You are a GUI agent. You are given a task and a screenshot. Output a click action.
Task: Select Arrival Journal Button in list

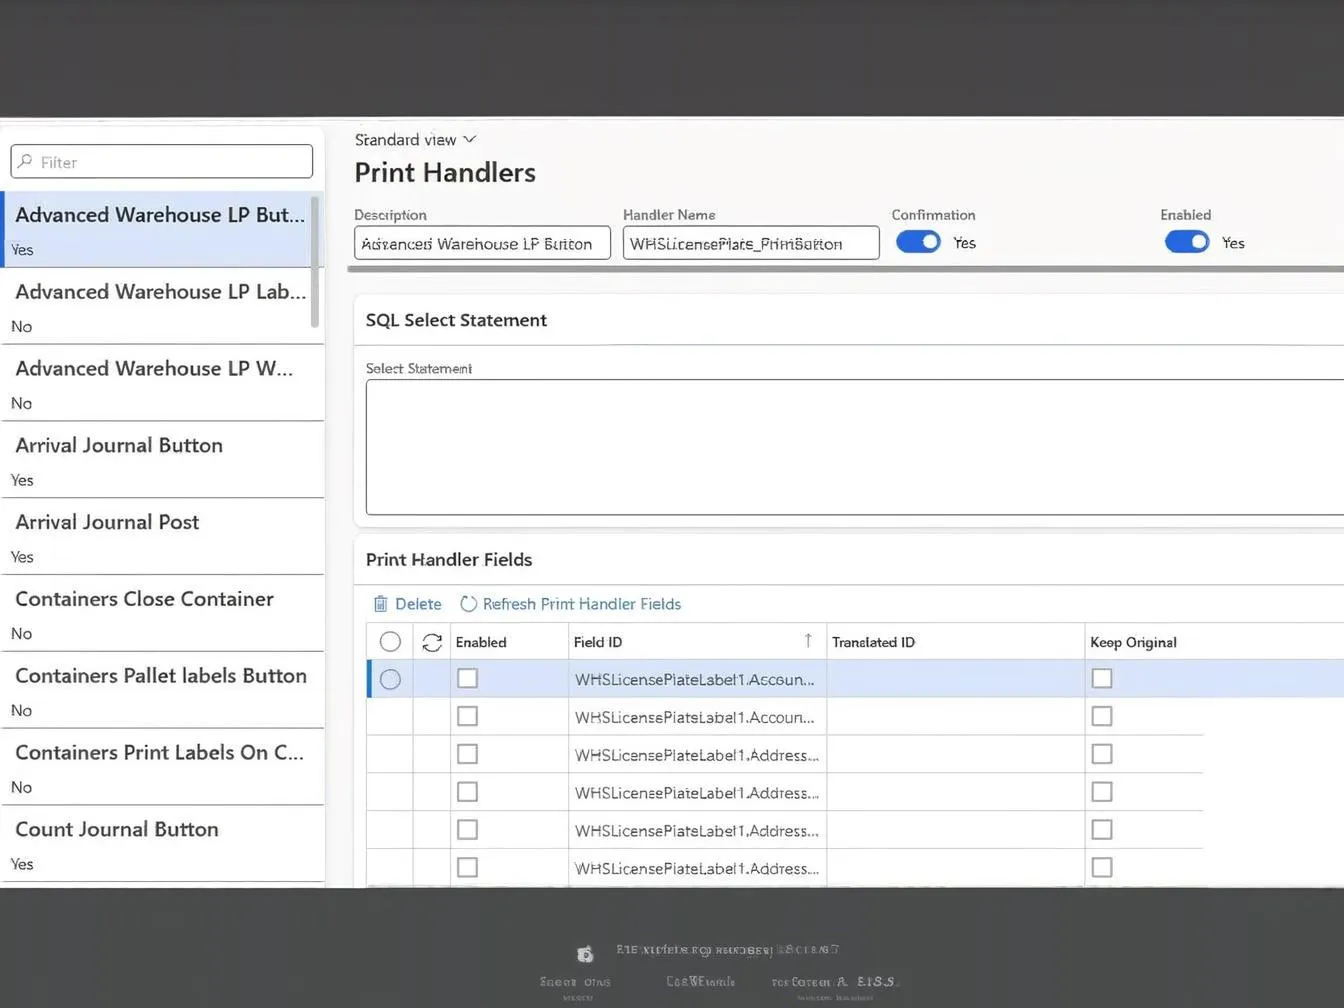pyautogui.click(x=119, y=446)
